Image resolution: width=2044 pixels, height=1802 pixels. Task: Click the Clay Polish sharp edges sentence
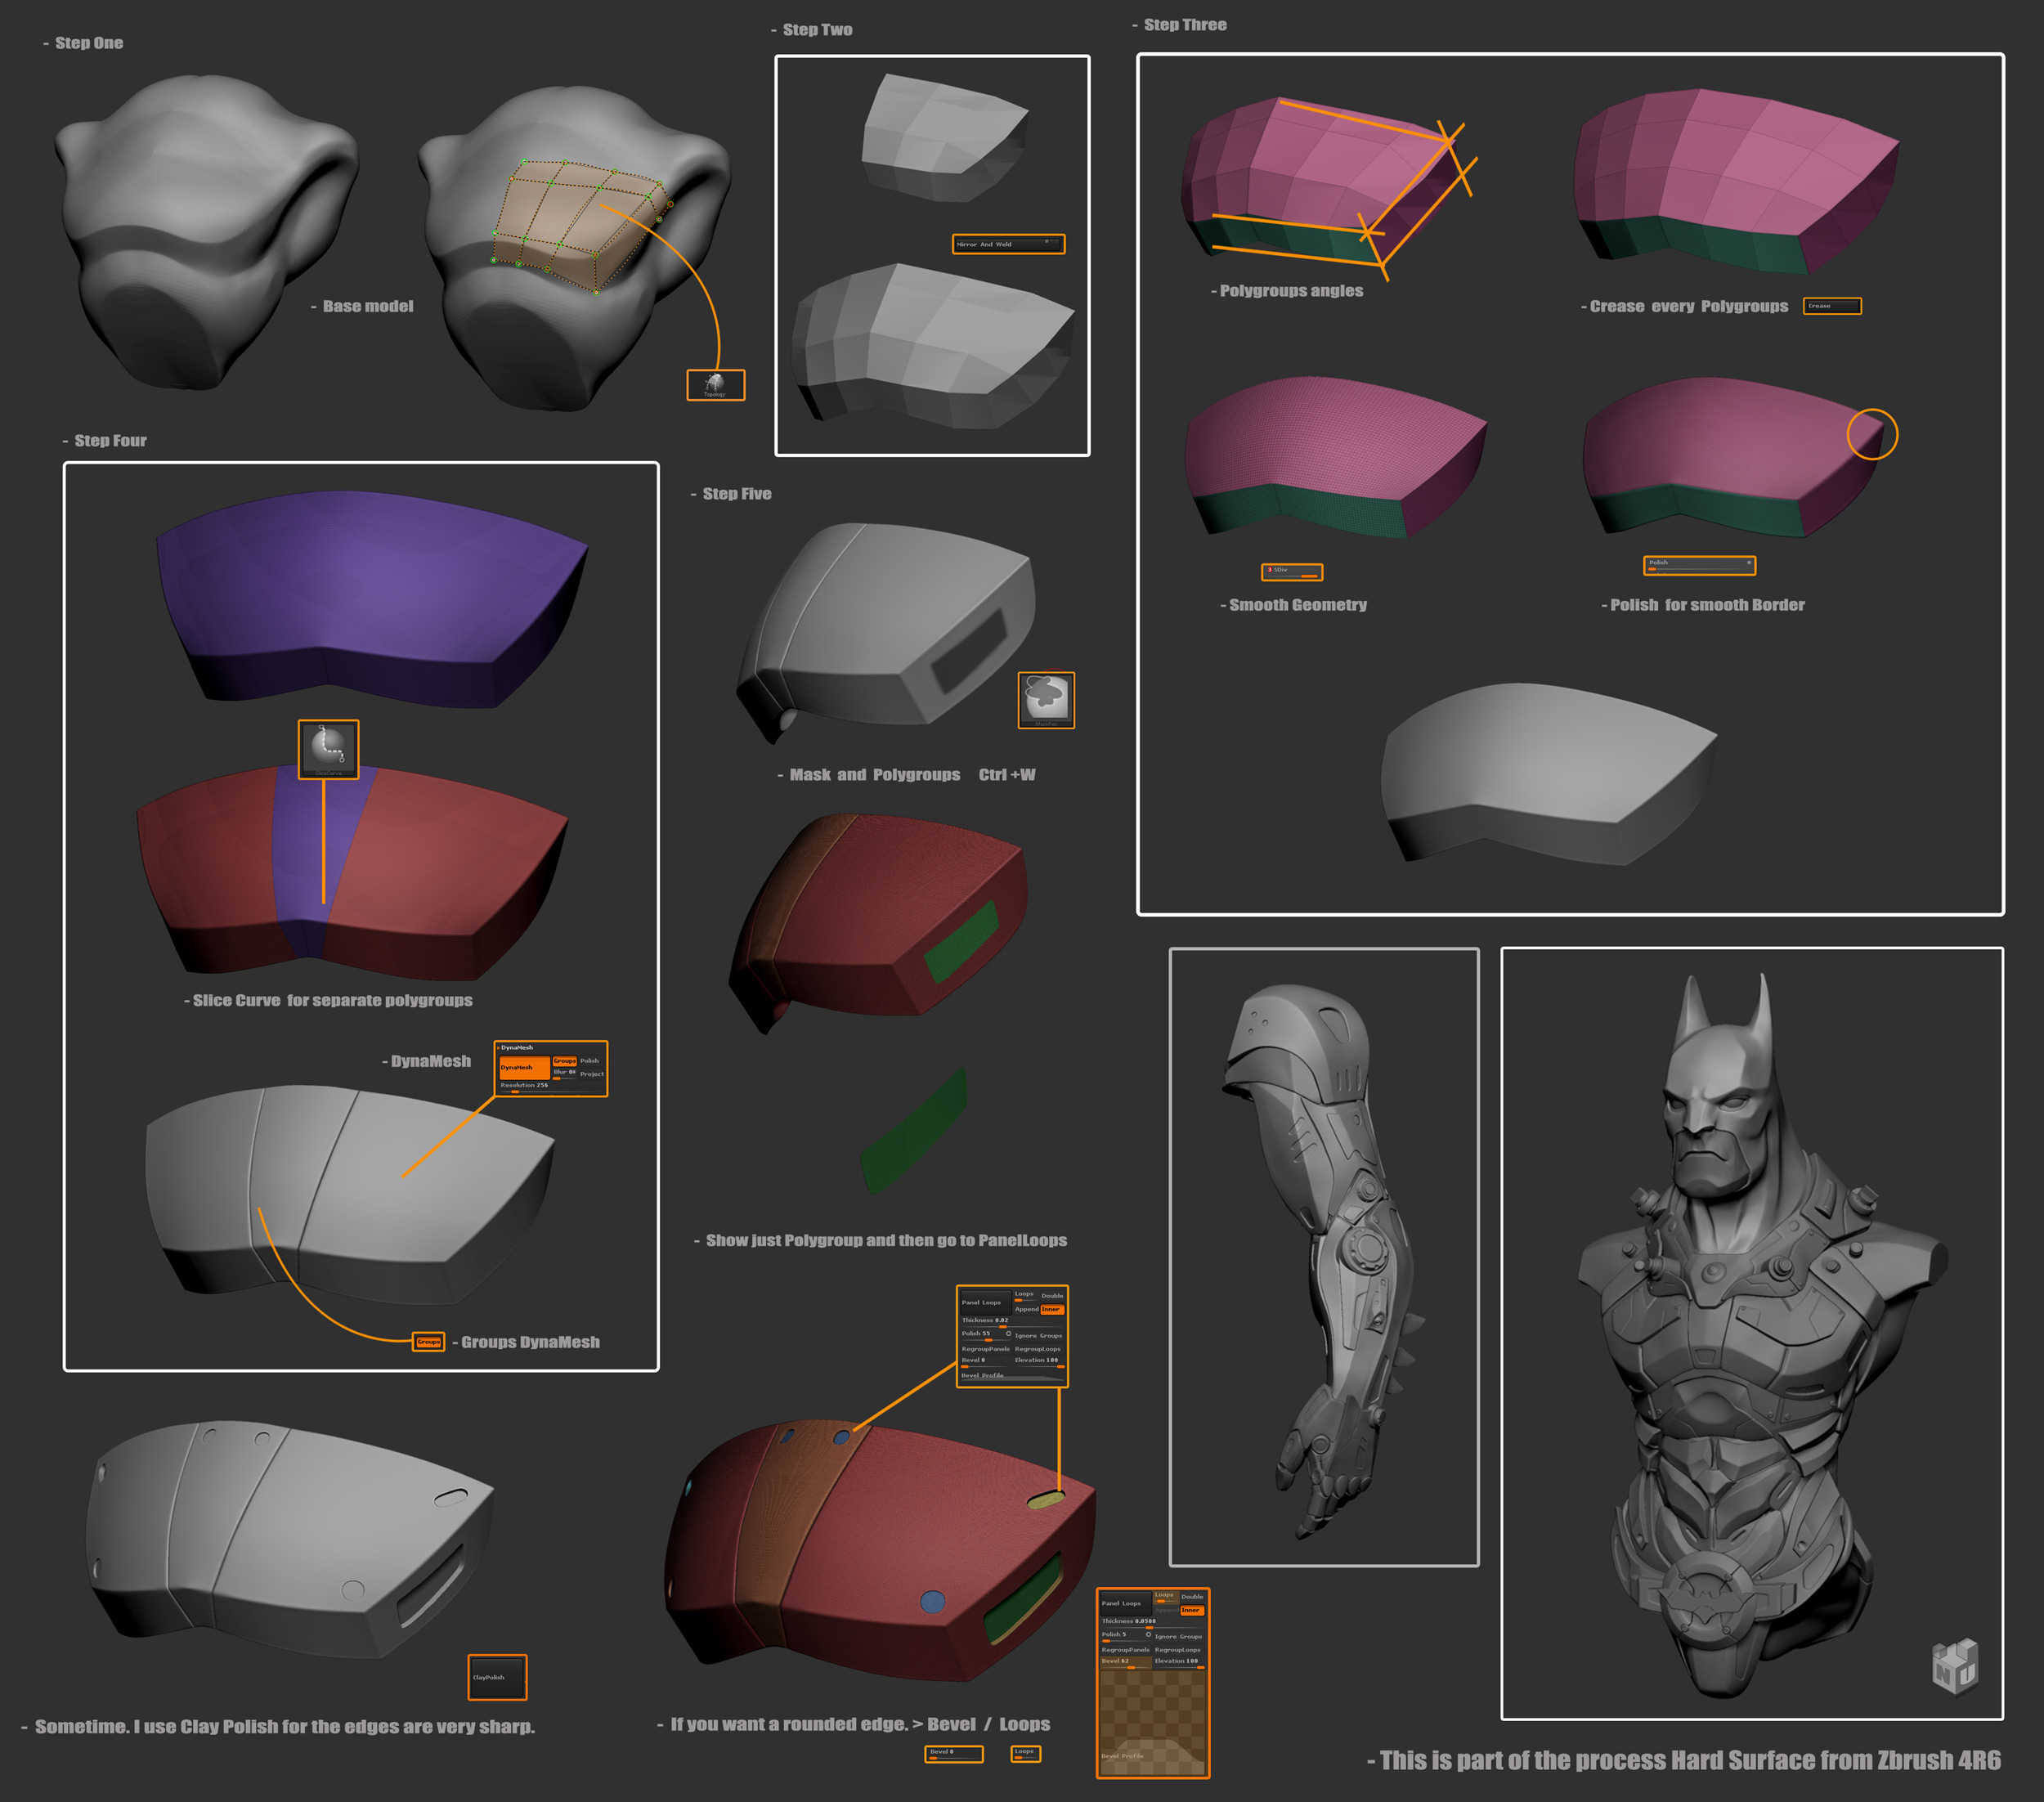point(285,1727)
